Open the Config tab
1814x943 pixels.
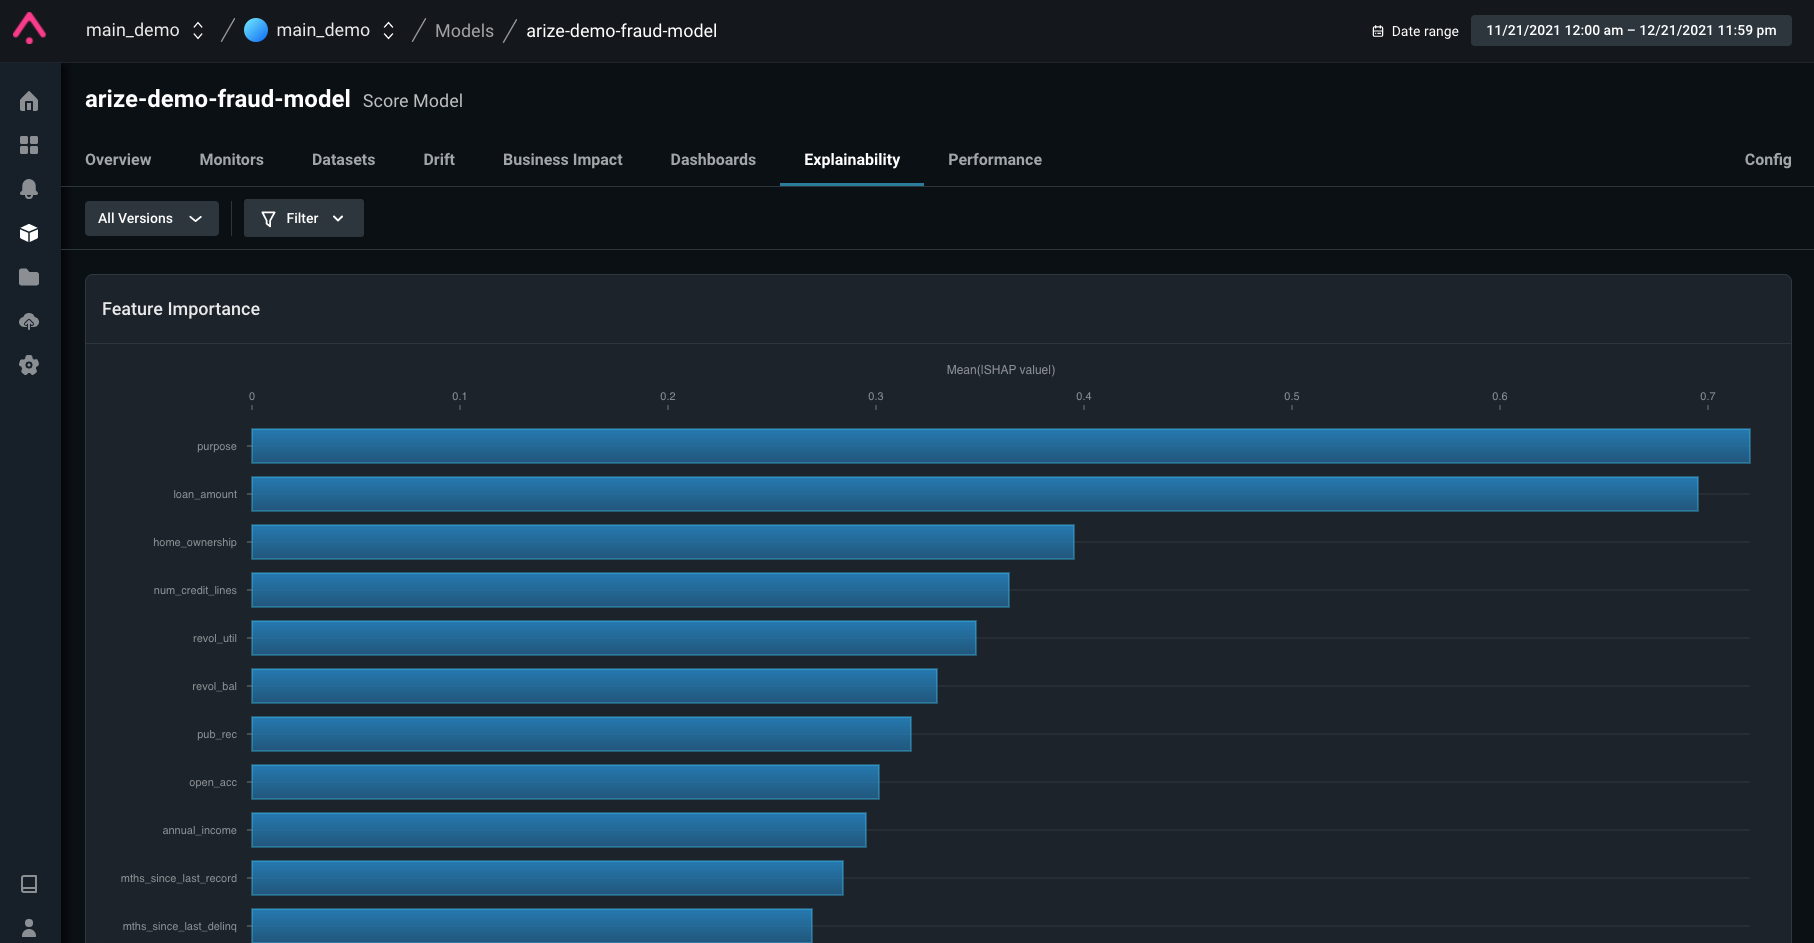pos(1768,159)
